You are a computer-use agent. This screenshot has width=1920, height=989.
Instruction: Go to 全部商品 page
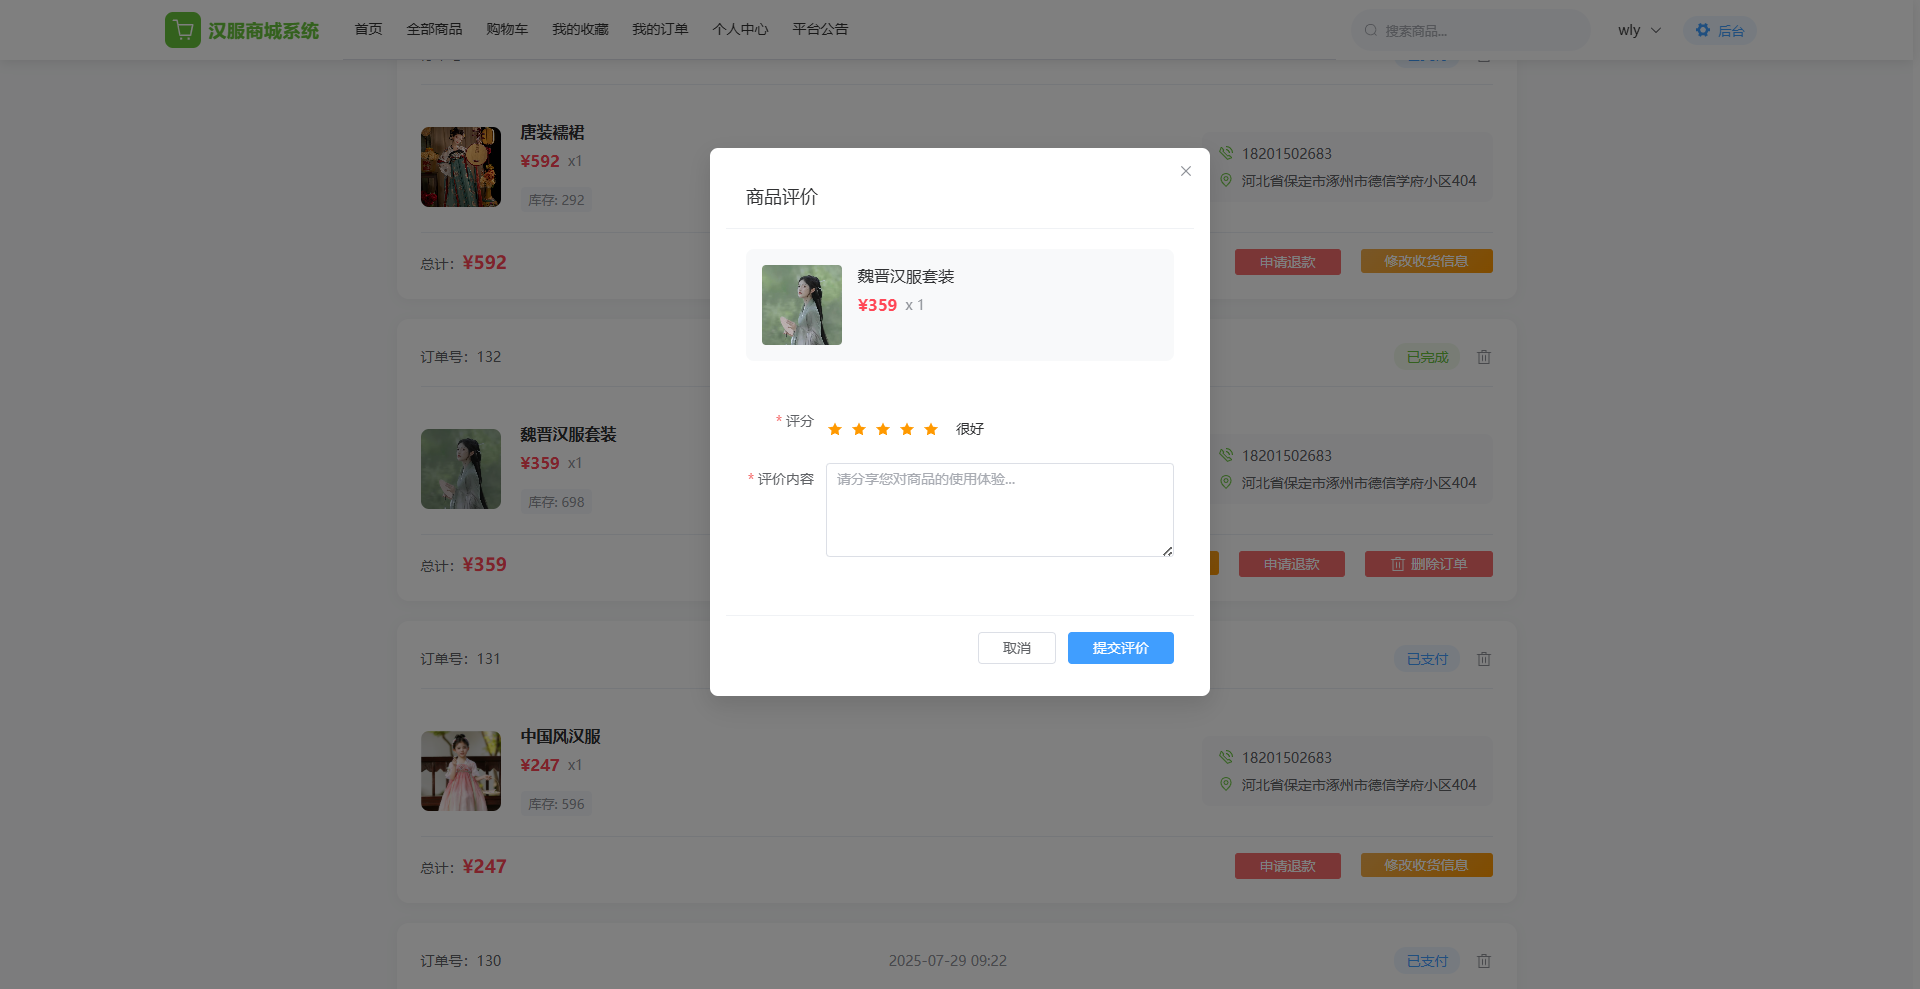[434, 29]
